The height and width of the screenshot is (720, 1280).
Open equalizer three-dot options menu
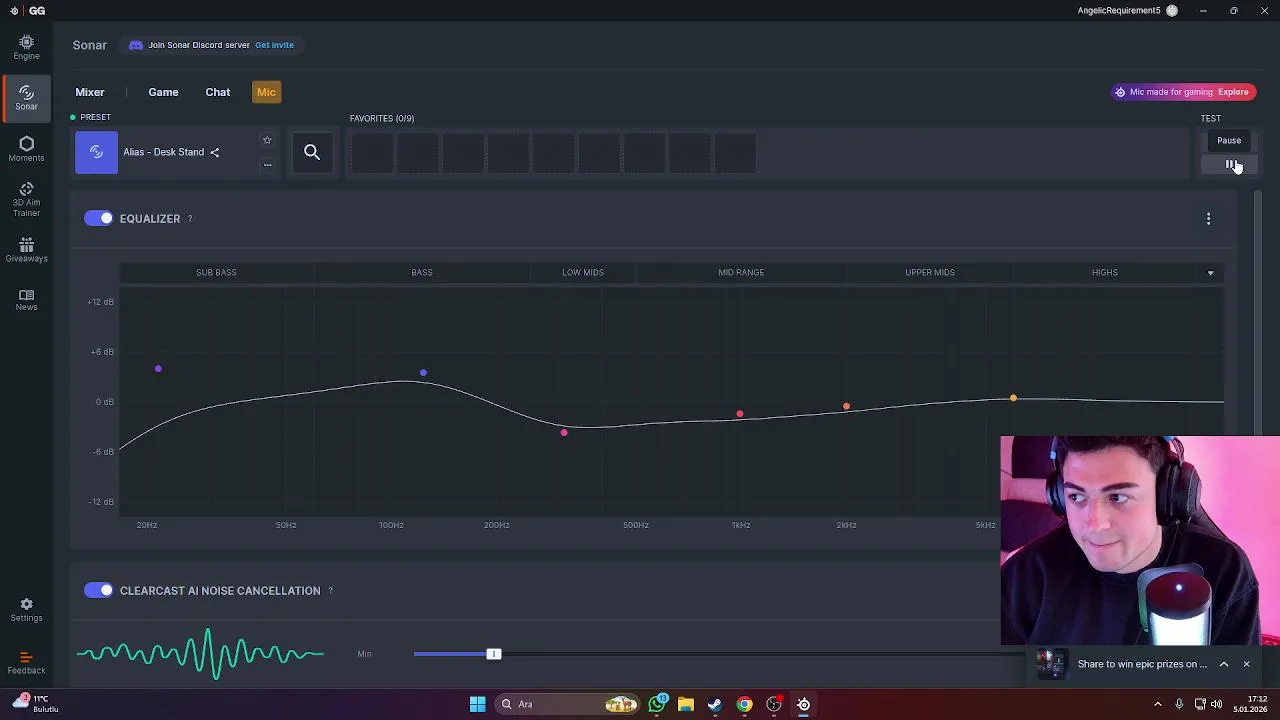click(x=1208, y=218)
